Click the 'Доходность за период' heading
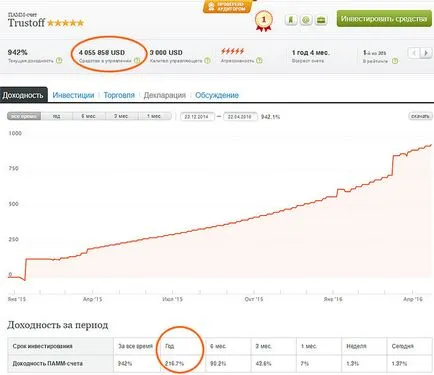Image resolution: width=434 pixels, height=375 pixels. click(x=58, y=325)
